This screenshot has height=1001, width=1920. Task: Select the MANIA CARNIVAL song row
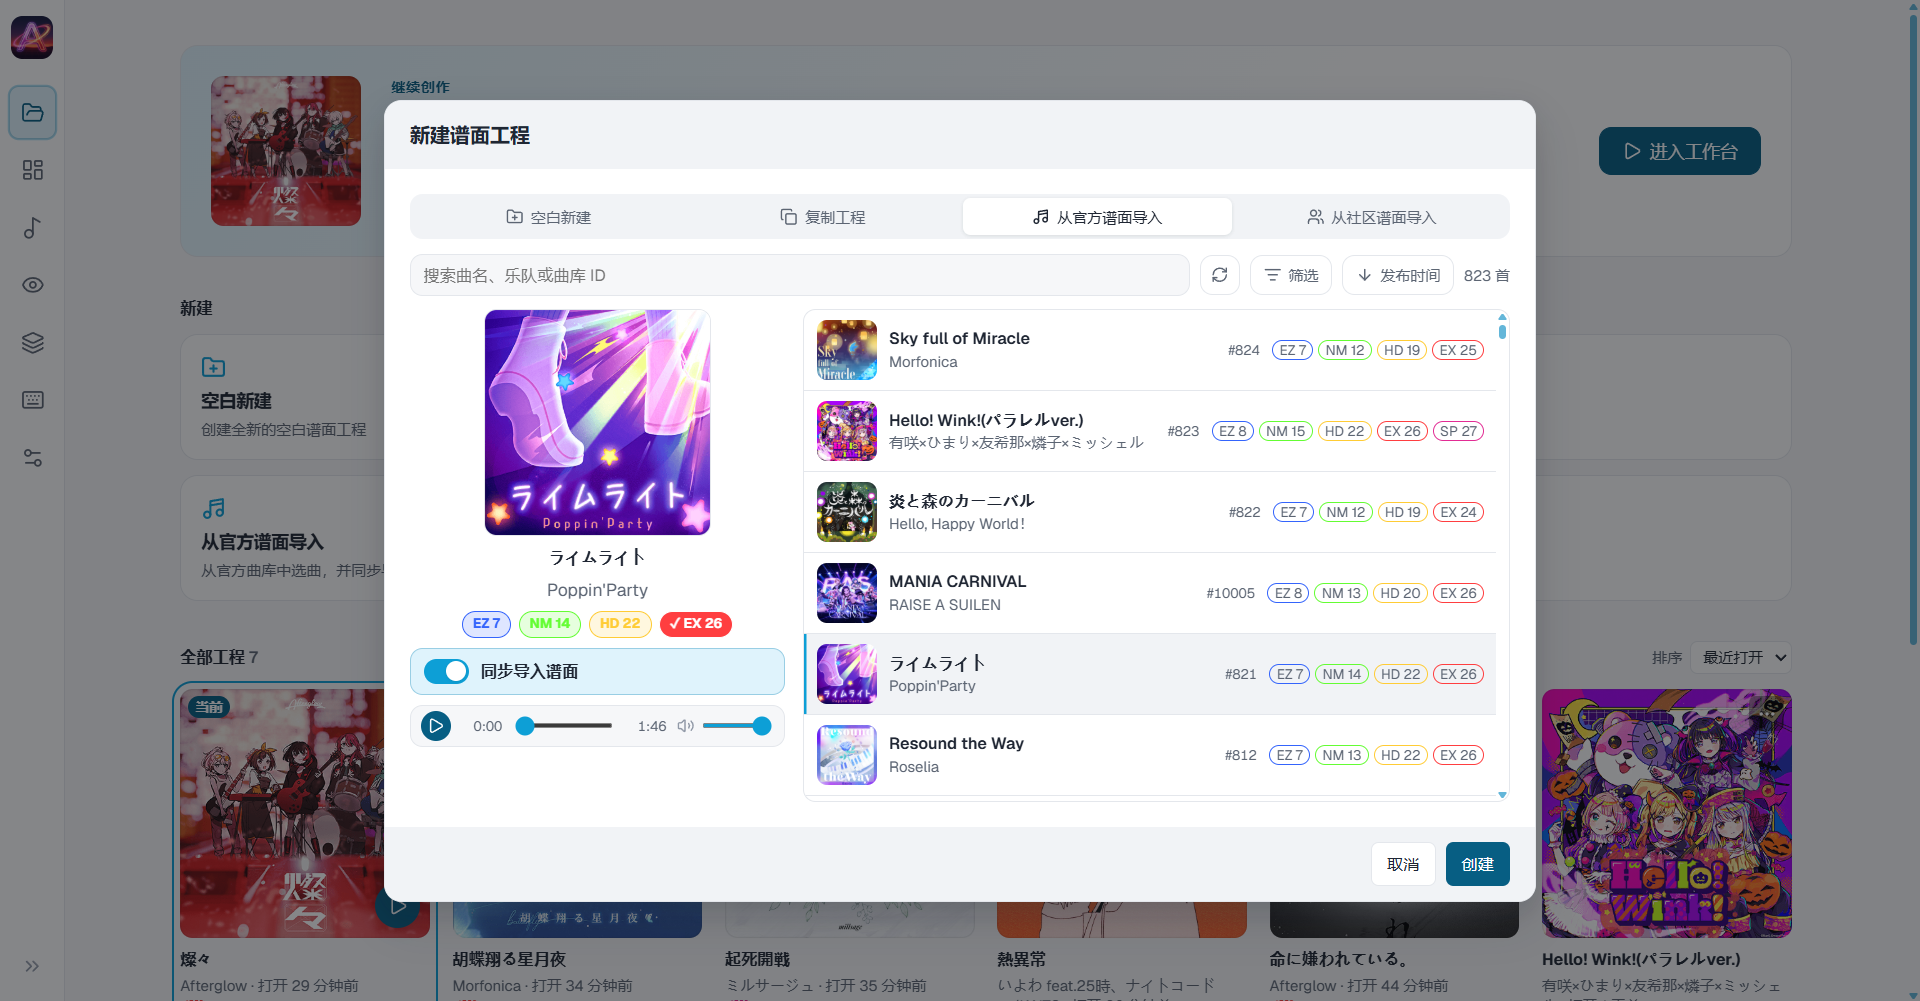coord(1150,593)
